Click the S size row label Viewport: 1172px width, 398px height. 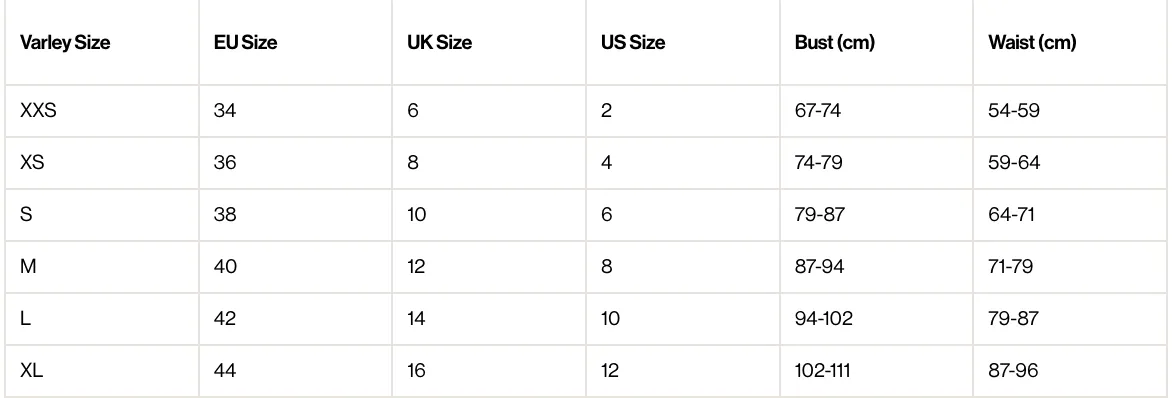click(x=26, y=215)
